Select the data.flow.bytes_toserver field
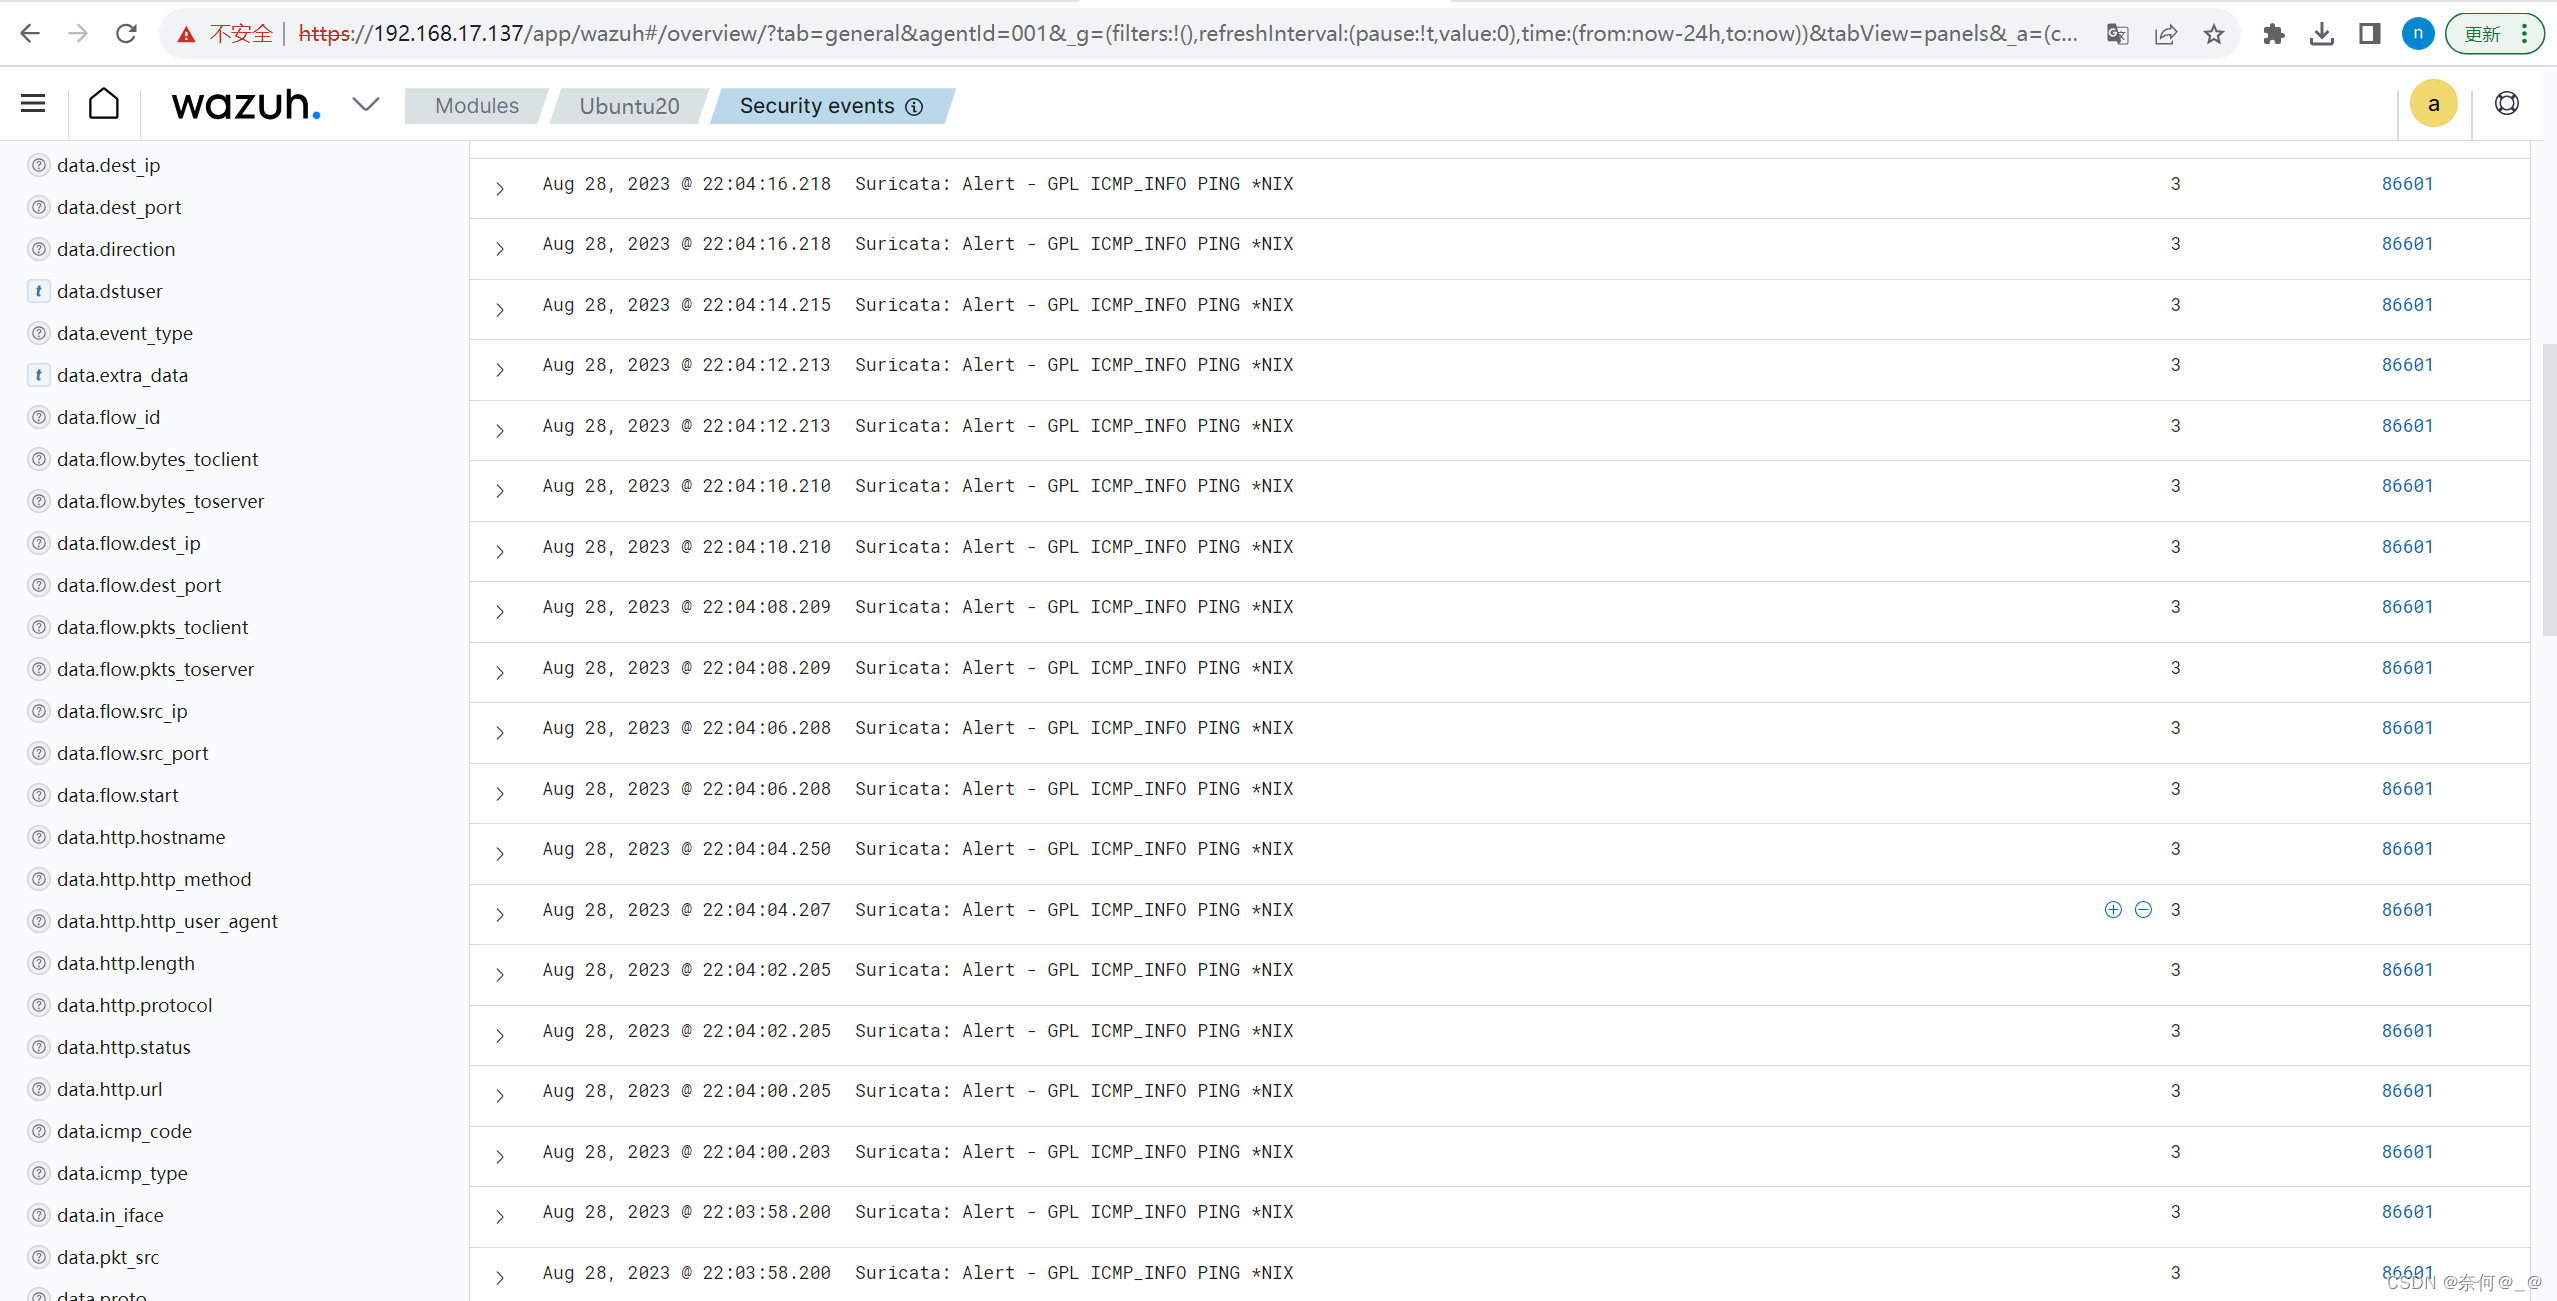The image size is (2557, 1301). 160,501
